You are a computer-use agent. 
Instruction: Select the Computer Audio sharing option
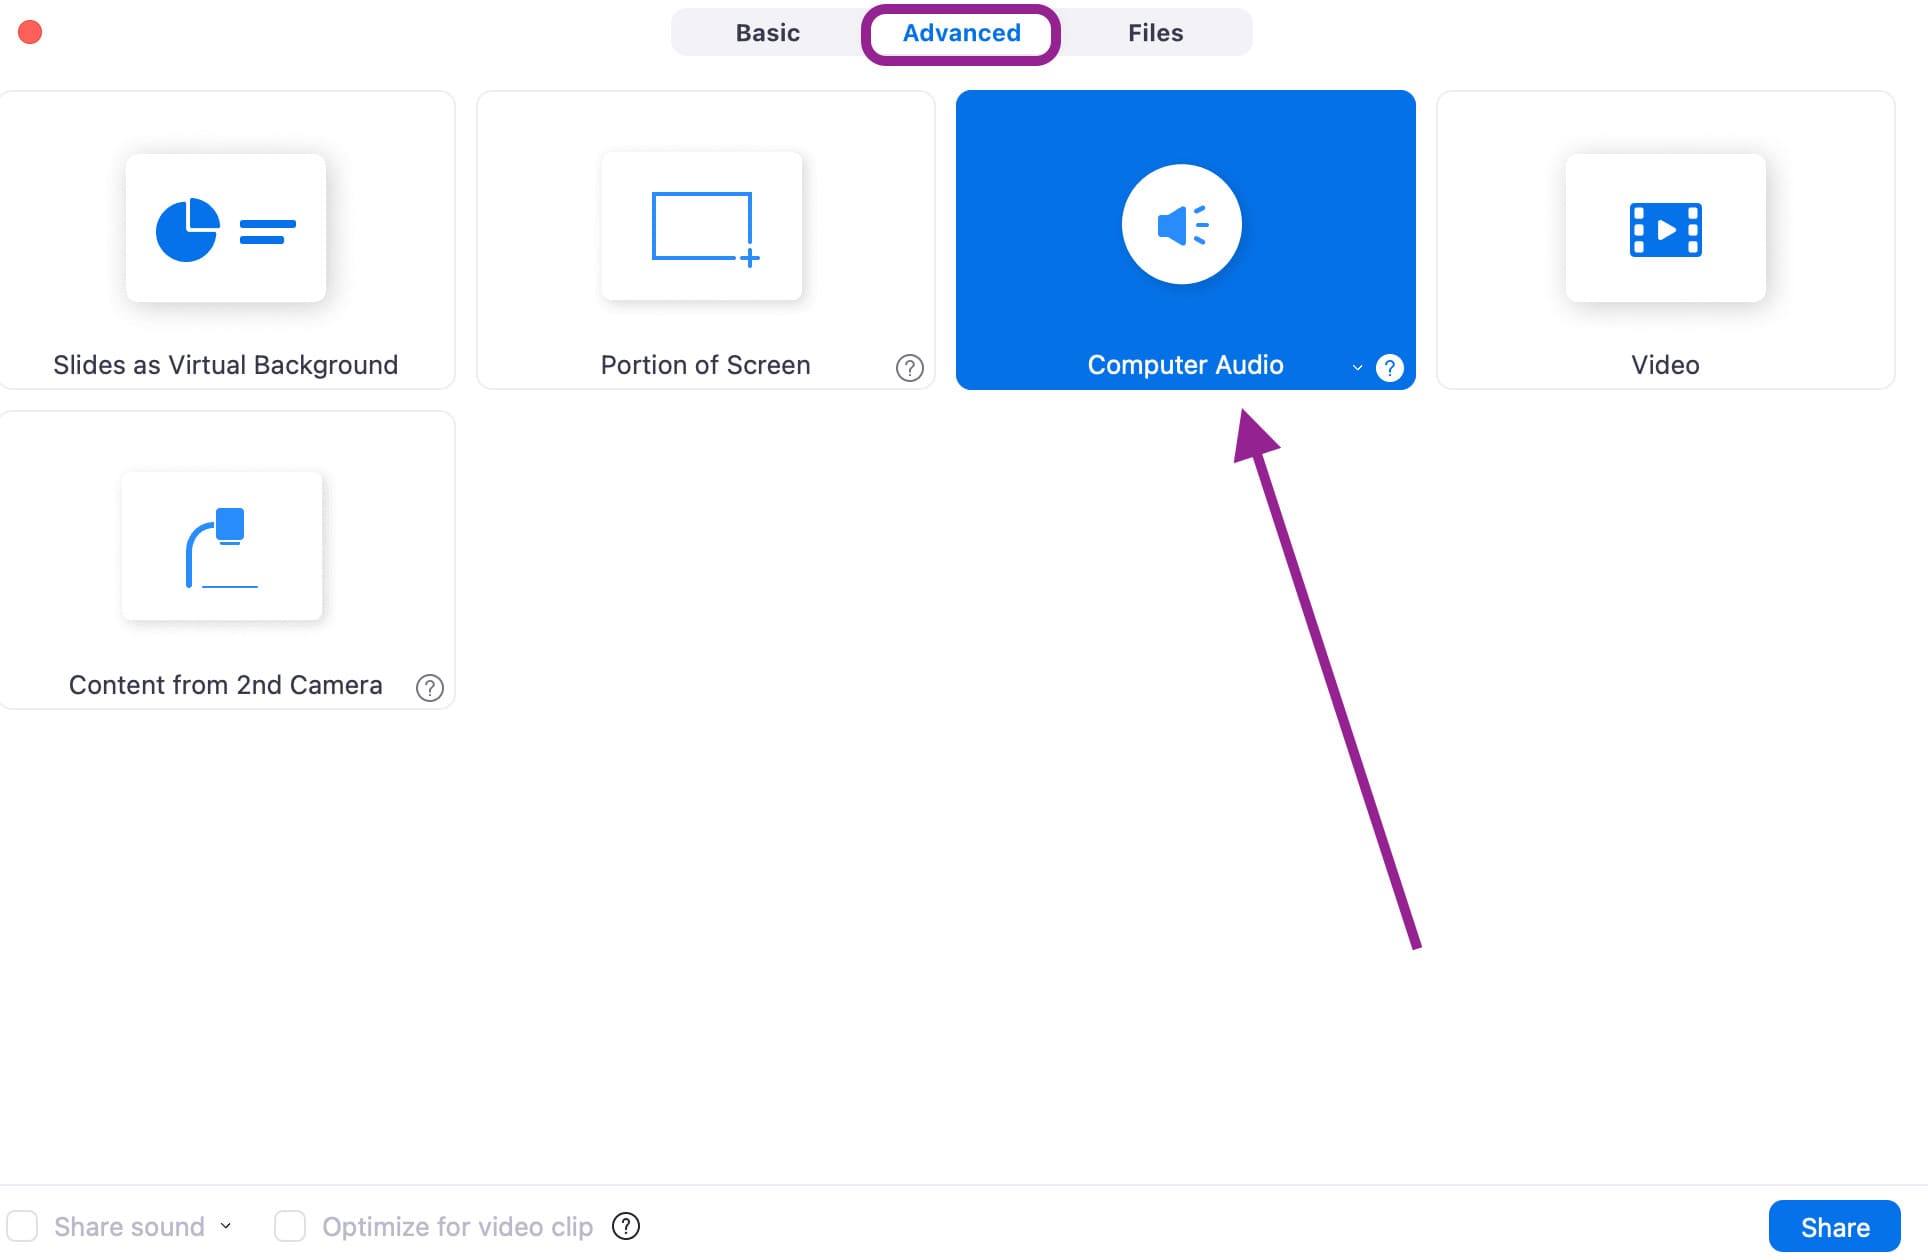pos(1185,239)
